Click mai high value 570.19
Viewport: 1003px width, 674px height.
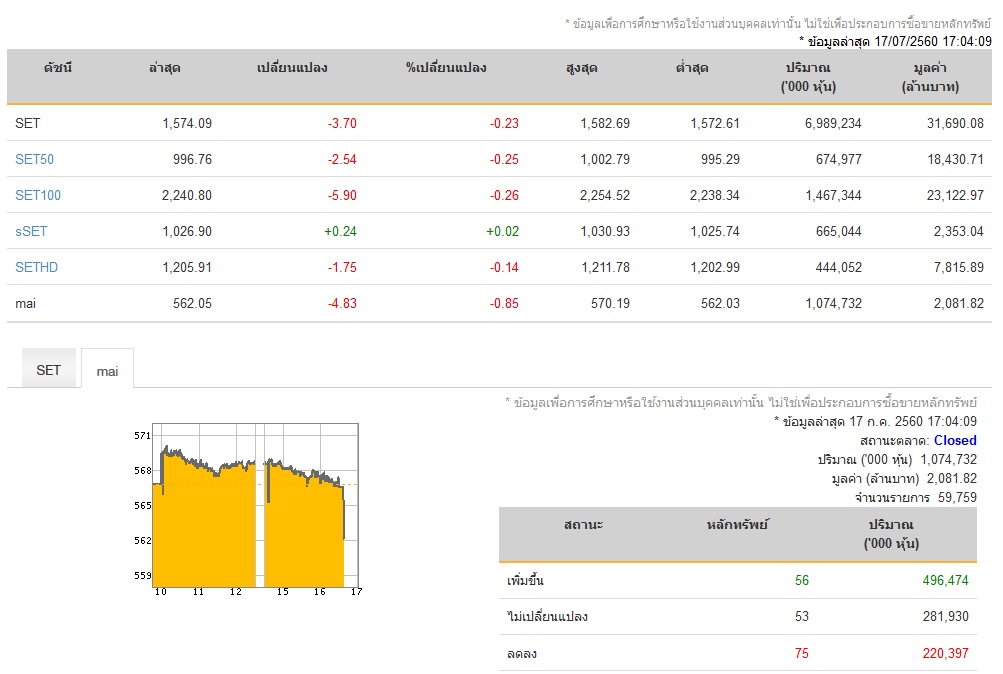[x=610, y=304]
